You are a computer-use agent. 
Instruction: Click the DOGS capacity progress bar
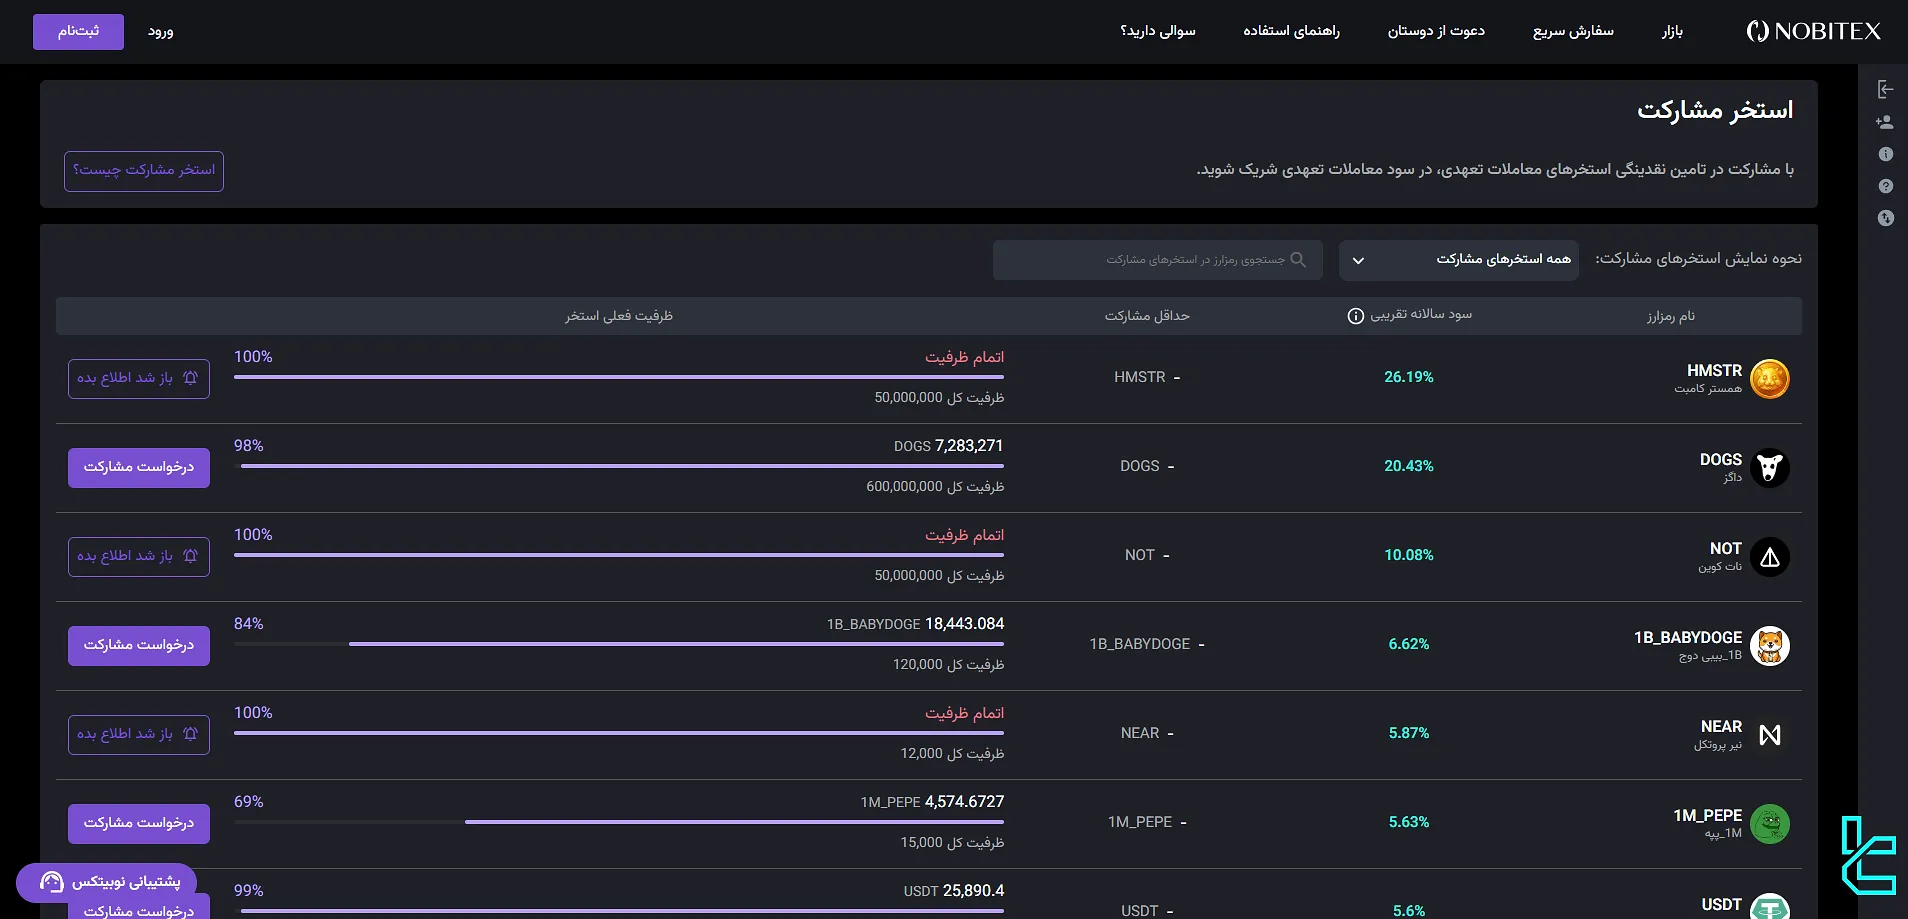[x=619, y=466]
